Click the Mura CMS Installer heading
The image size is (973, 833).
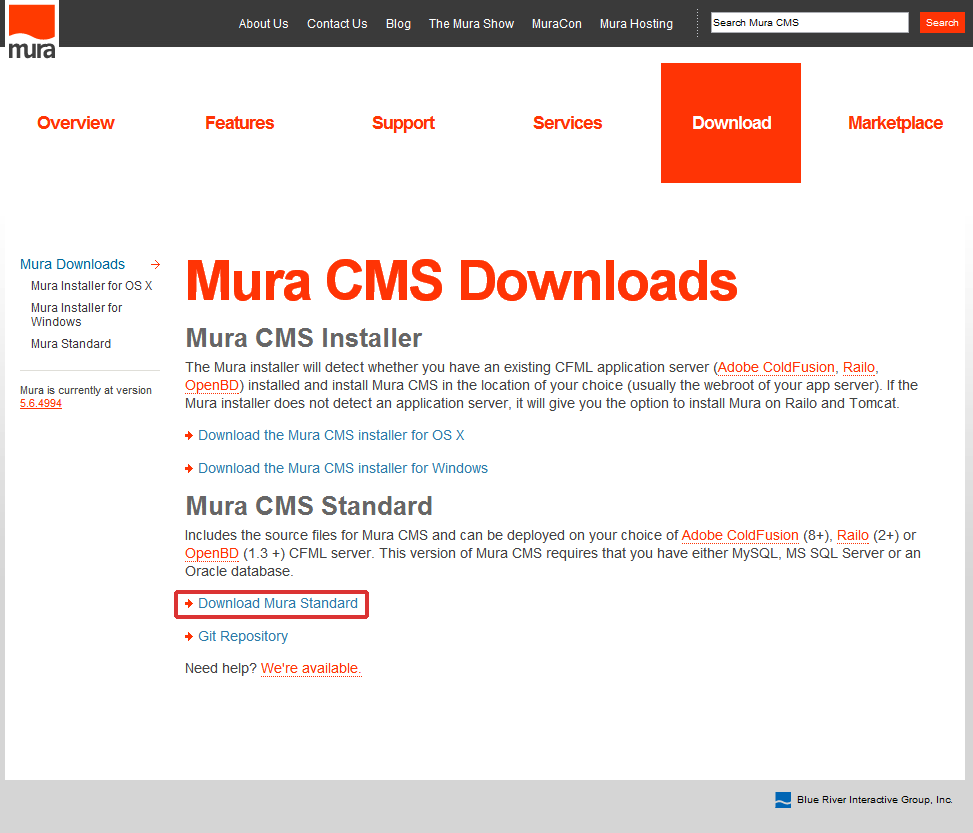[x=303, y=338]
